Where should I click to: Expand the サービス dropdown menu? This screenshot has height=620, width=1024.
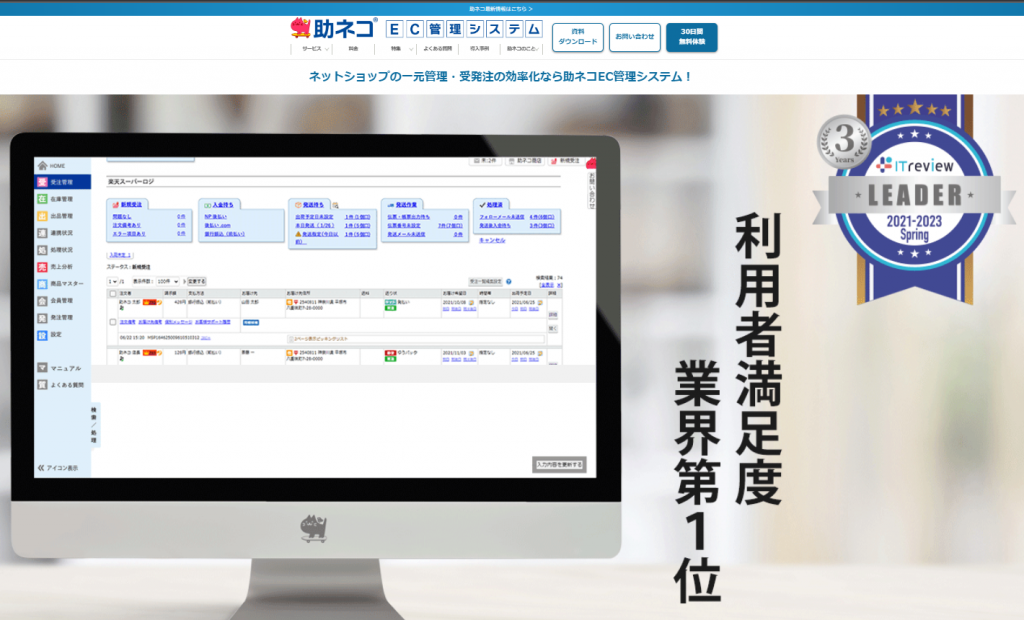pos(313,48)
